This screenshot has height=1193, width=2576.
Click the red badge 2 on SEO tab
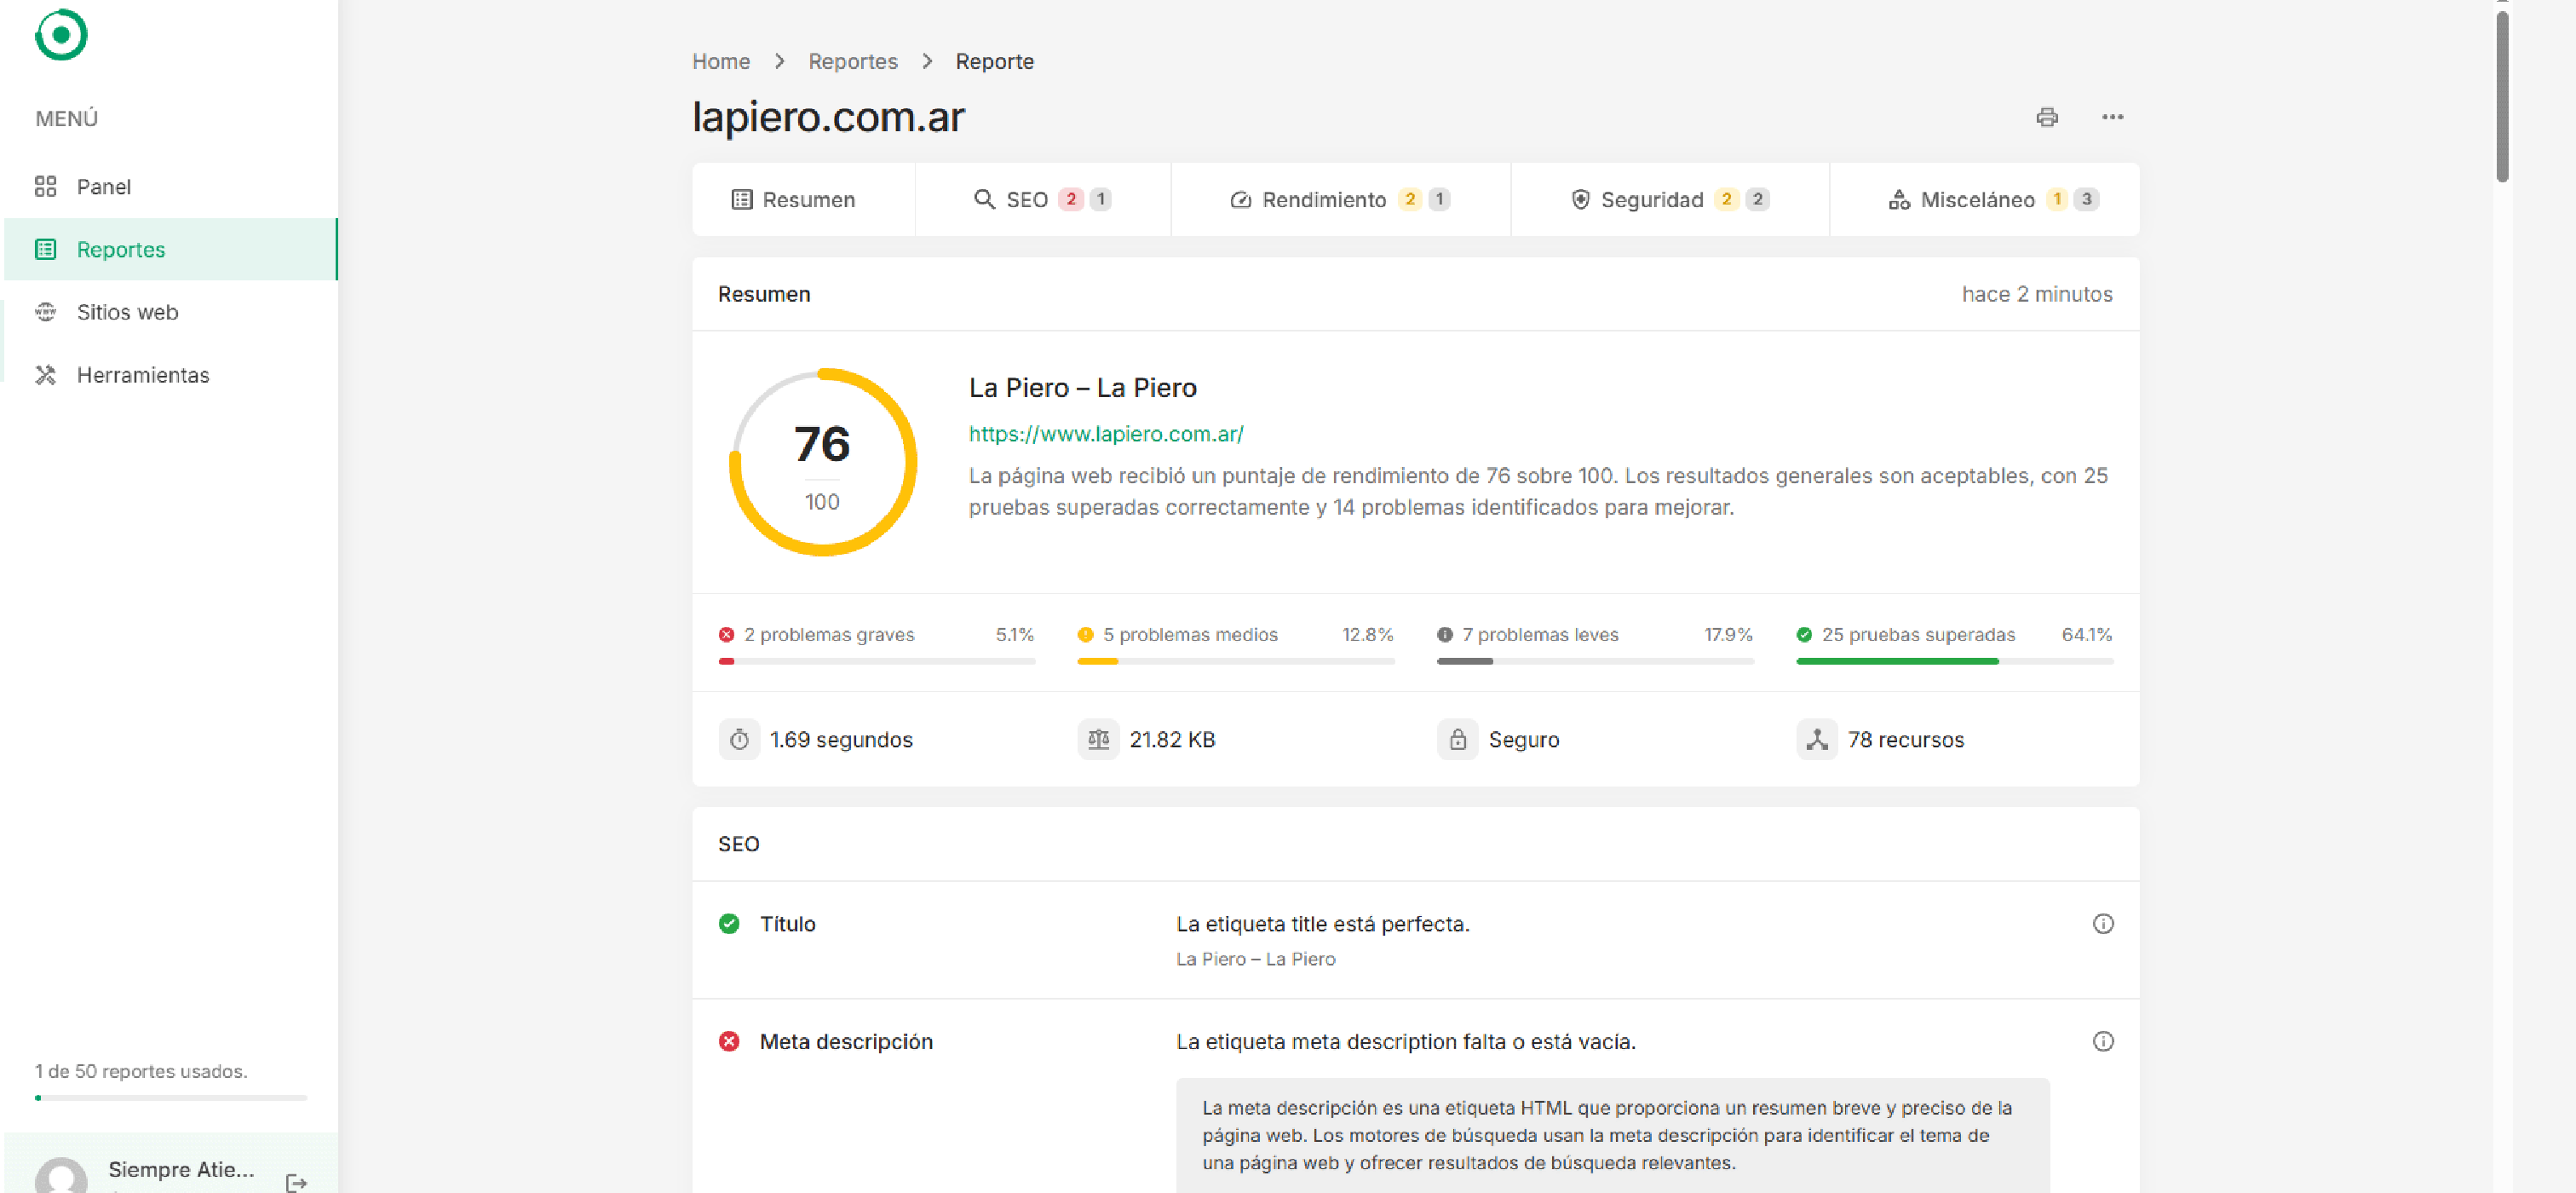coord(1071,199)
